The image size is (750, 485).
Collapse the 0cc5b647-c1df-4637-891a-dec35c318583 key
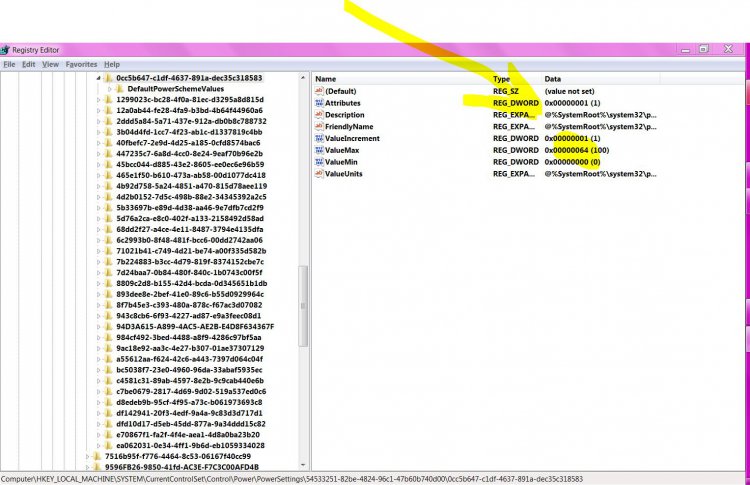(x=99, y=78)
